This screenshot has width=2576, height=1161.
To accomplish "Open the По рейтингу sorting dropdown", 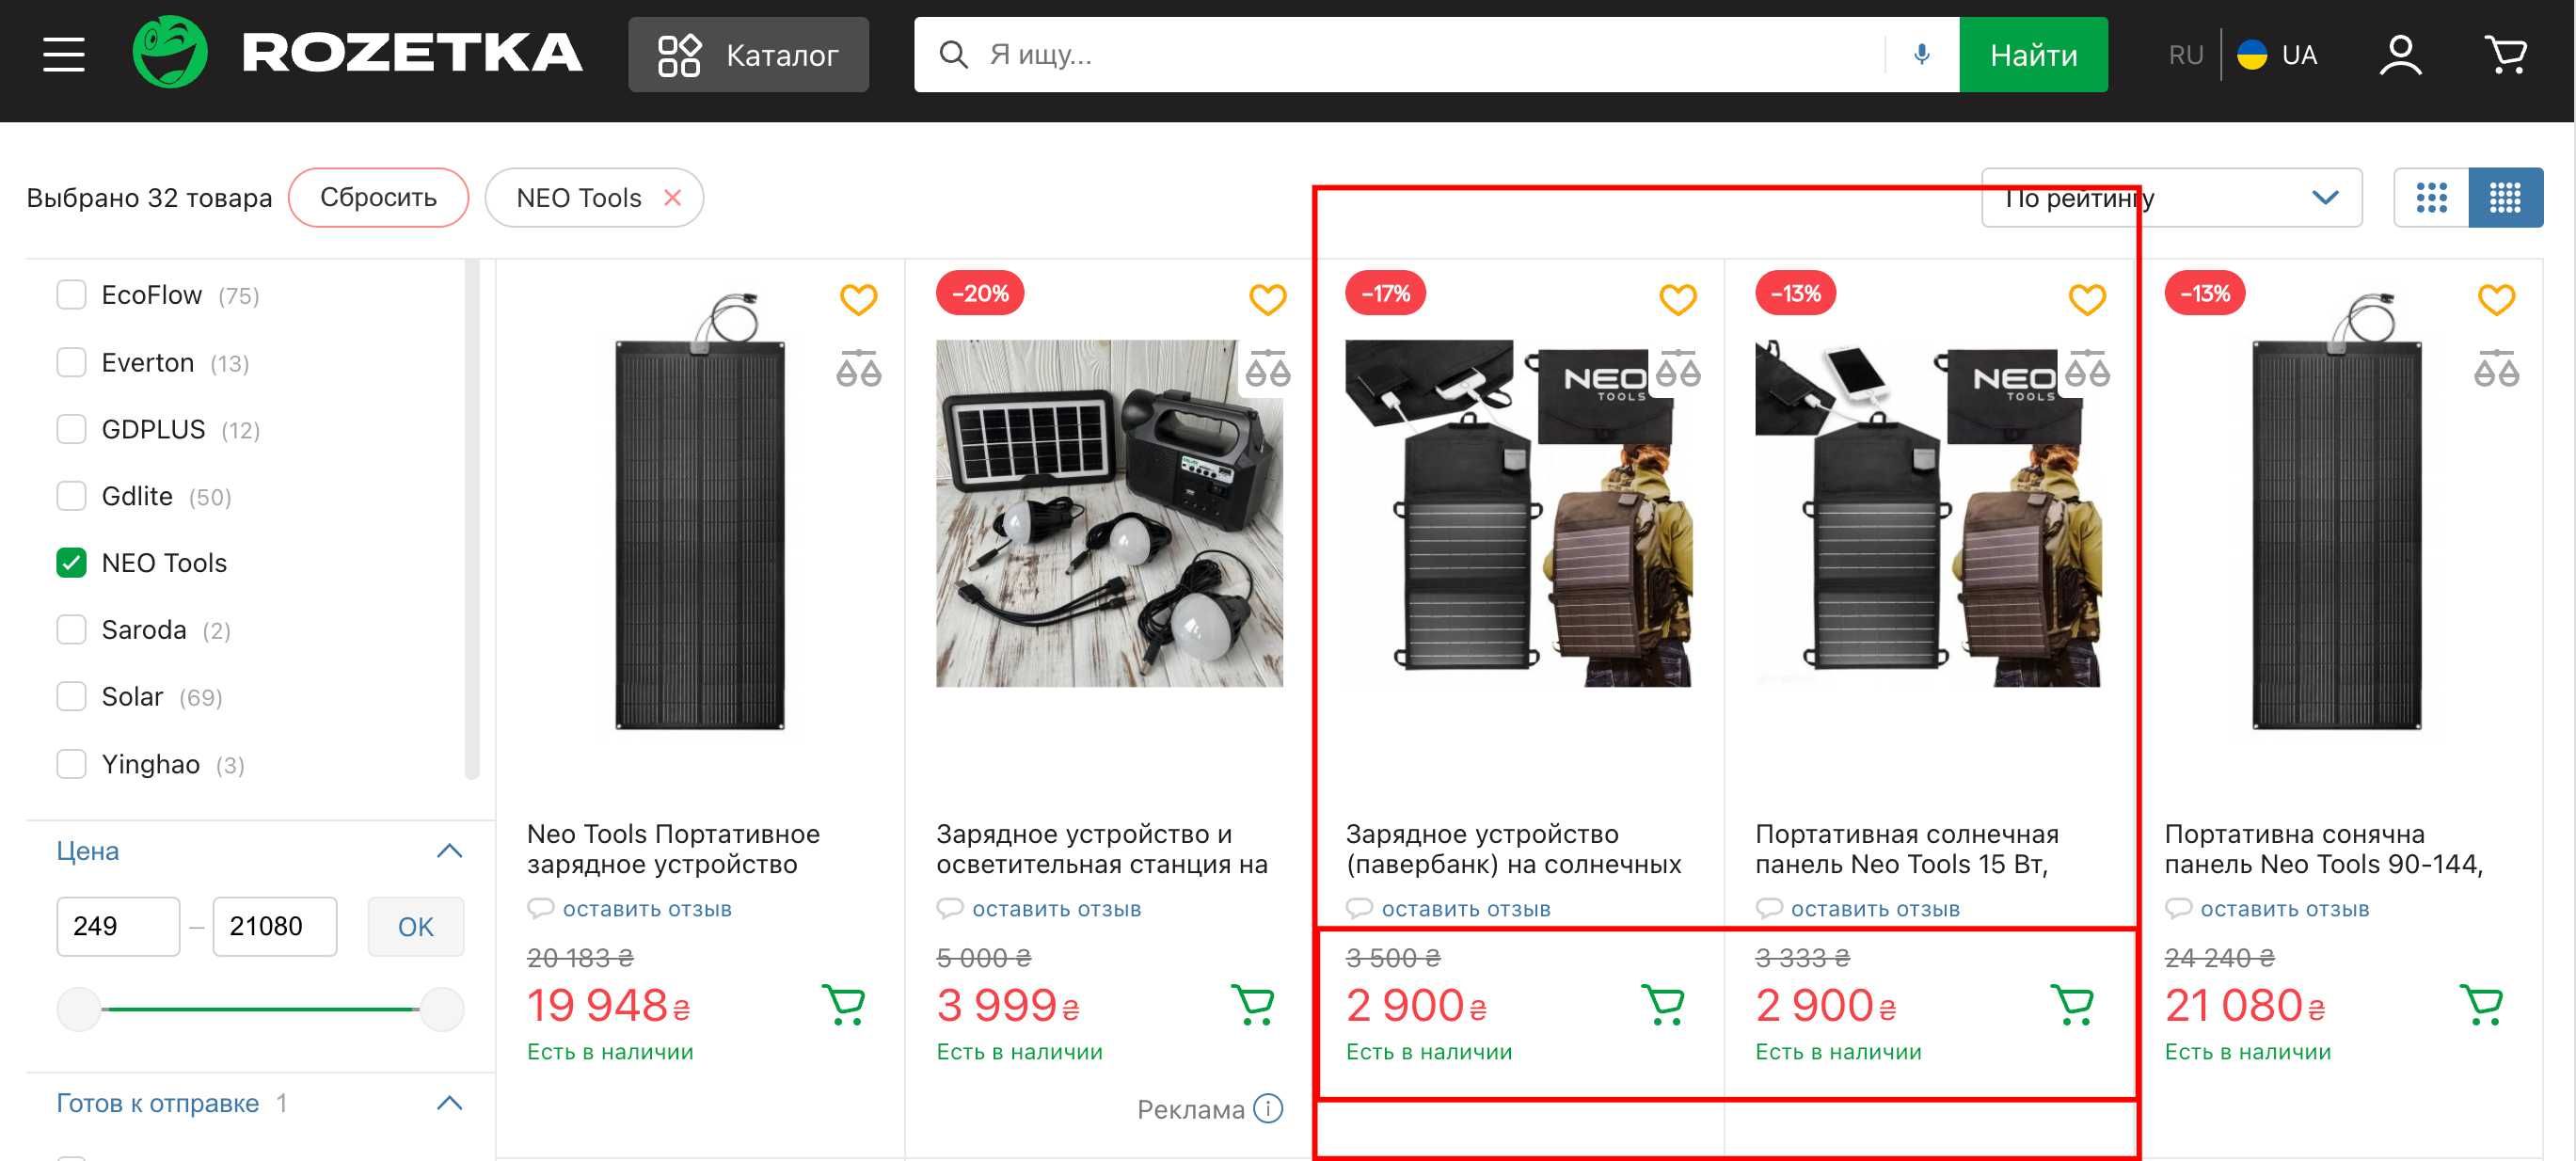I will pos(2171,197).
